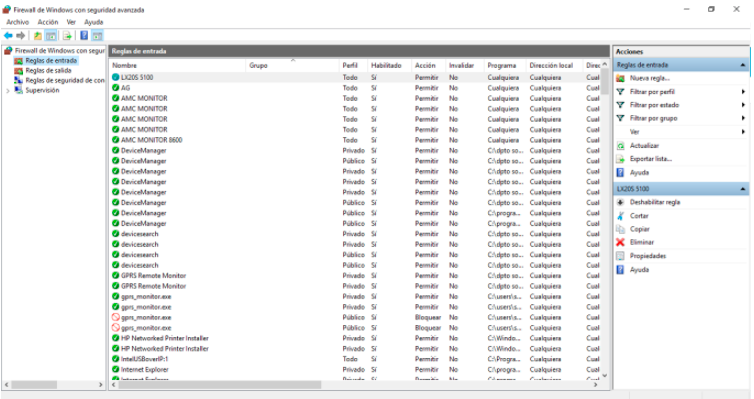
Task: Click the icon beside LX205 5100 rule
Action: click(115, 77)
